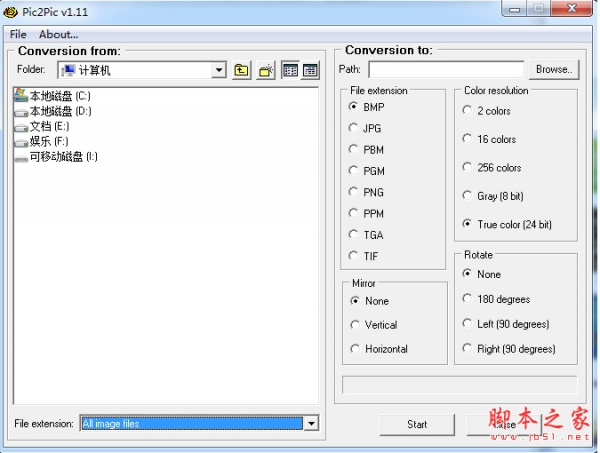Image resolution: width=600 pixels, height=453 pixels.
Task: Click the Start button
Action: point(417,424)
